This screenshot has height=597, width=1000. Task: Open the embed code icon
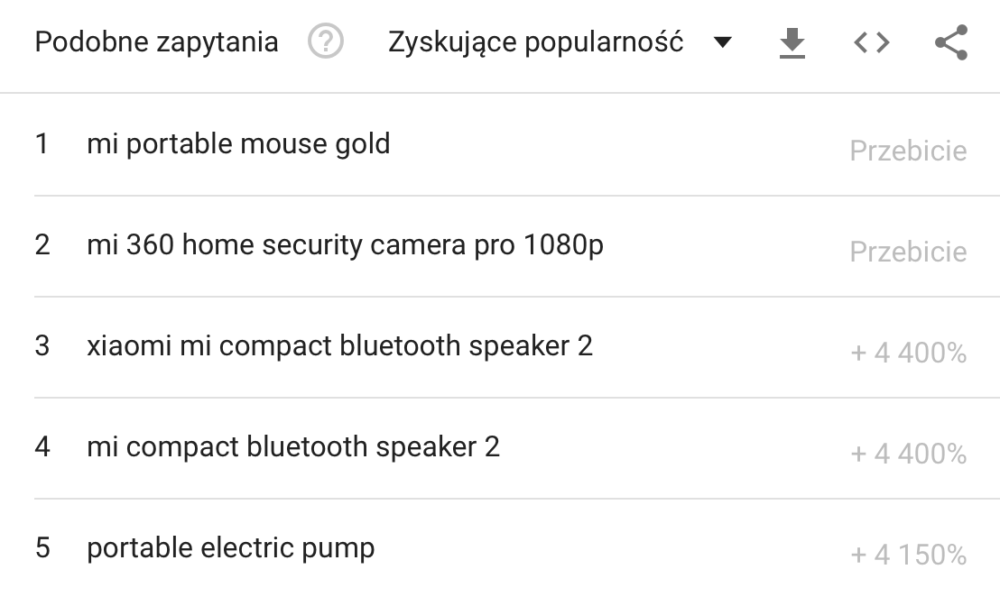[x=871, y=43]
